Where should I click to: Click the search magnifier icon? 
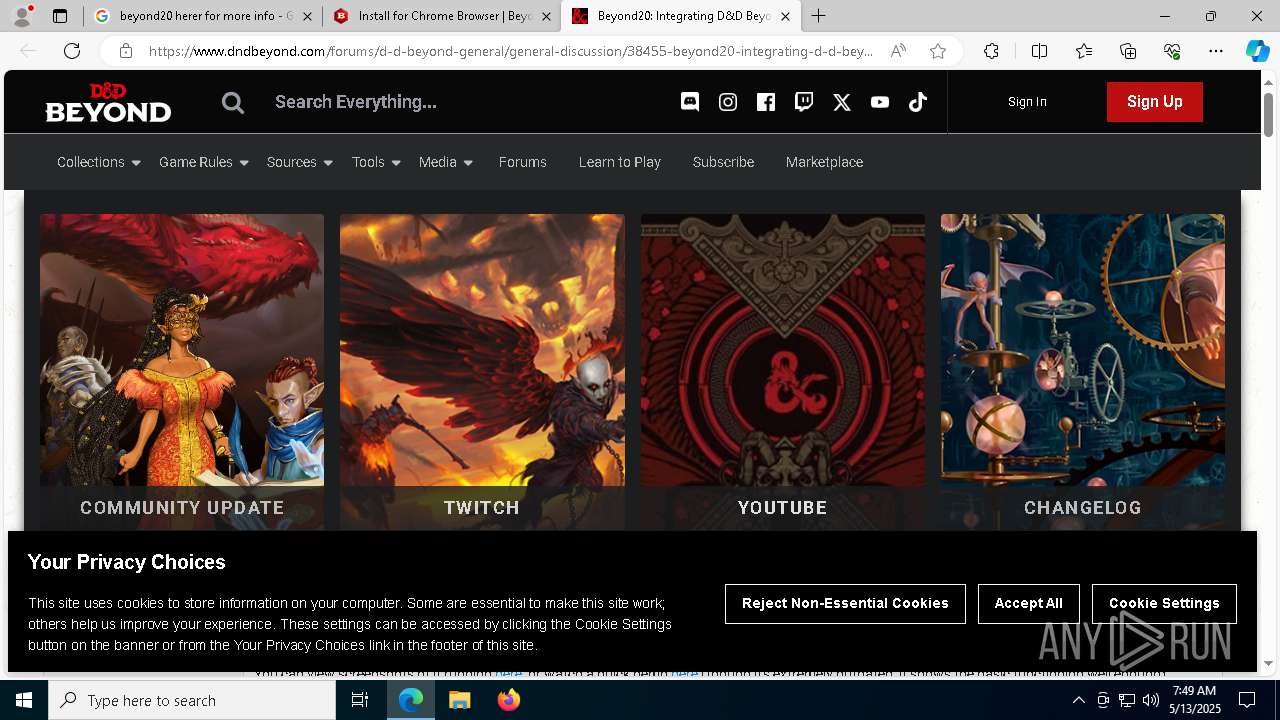pyautogui.click(x=233, y=102)
